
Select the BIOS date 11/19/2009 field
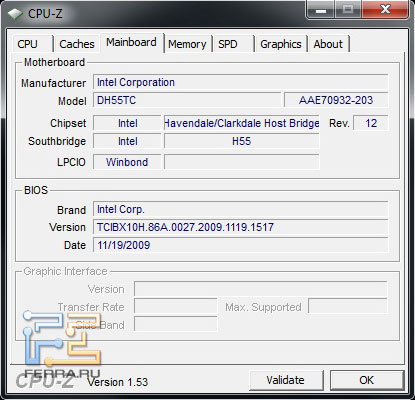click(241, 245)
